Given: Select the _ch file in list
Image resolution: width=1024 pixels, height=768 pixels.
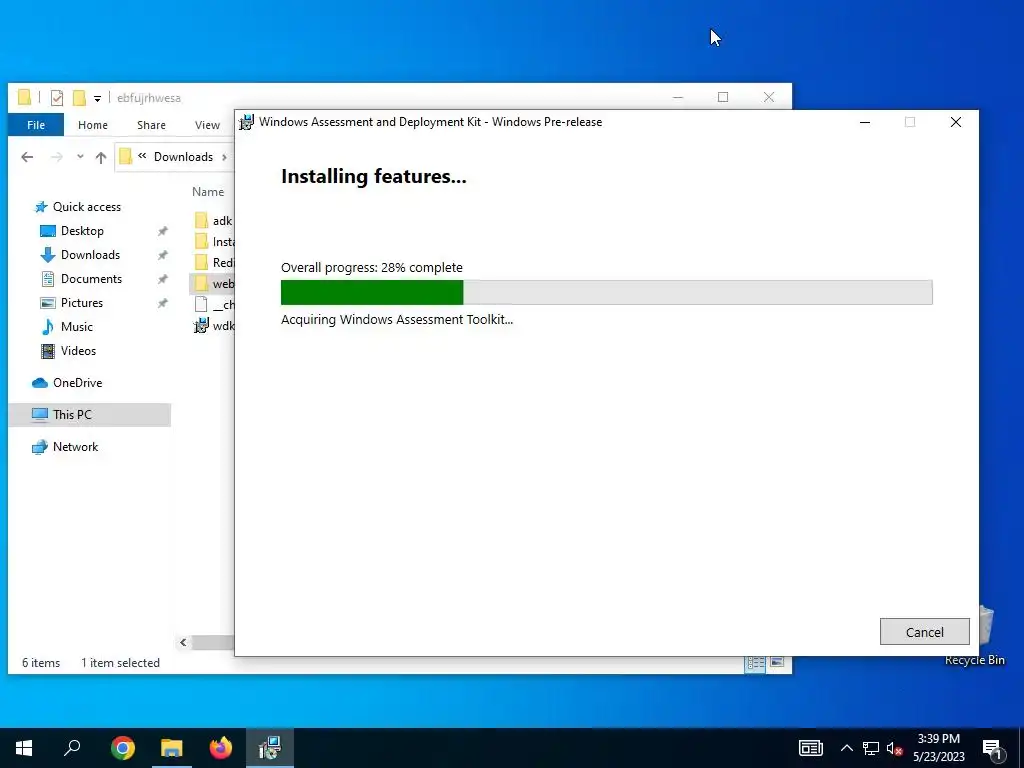Looking at the screenshot, I should (x=214, y=304).
